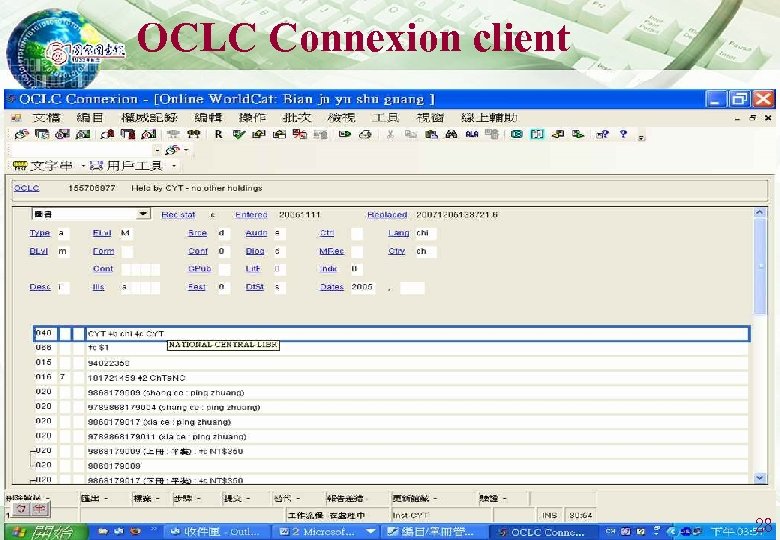
Task: Open the 線上輔助 help menu
Action: tap(489, 118)
